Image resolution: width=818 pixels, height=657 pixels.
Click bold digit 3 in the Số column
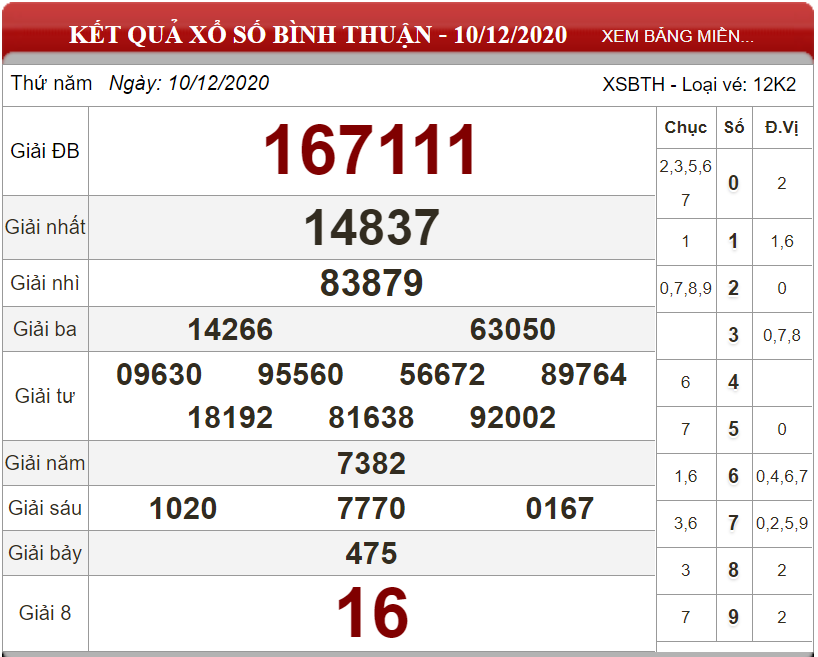point(733,335)
